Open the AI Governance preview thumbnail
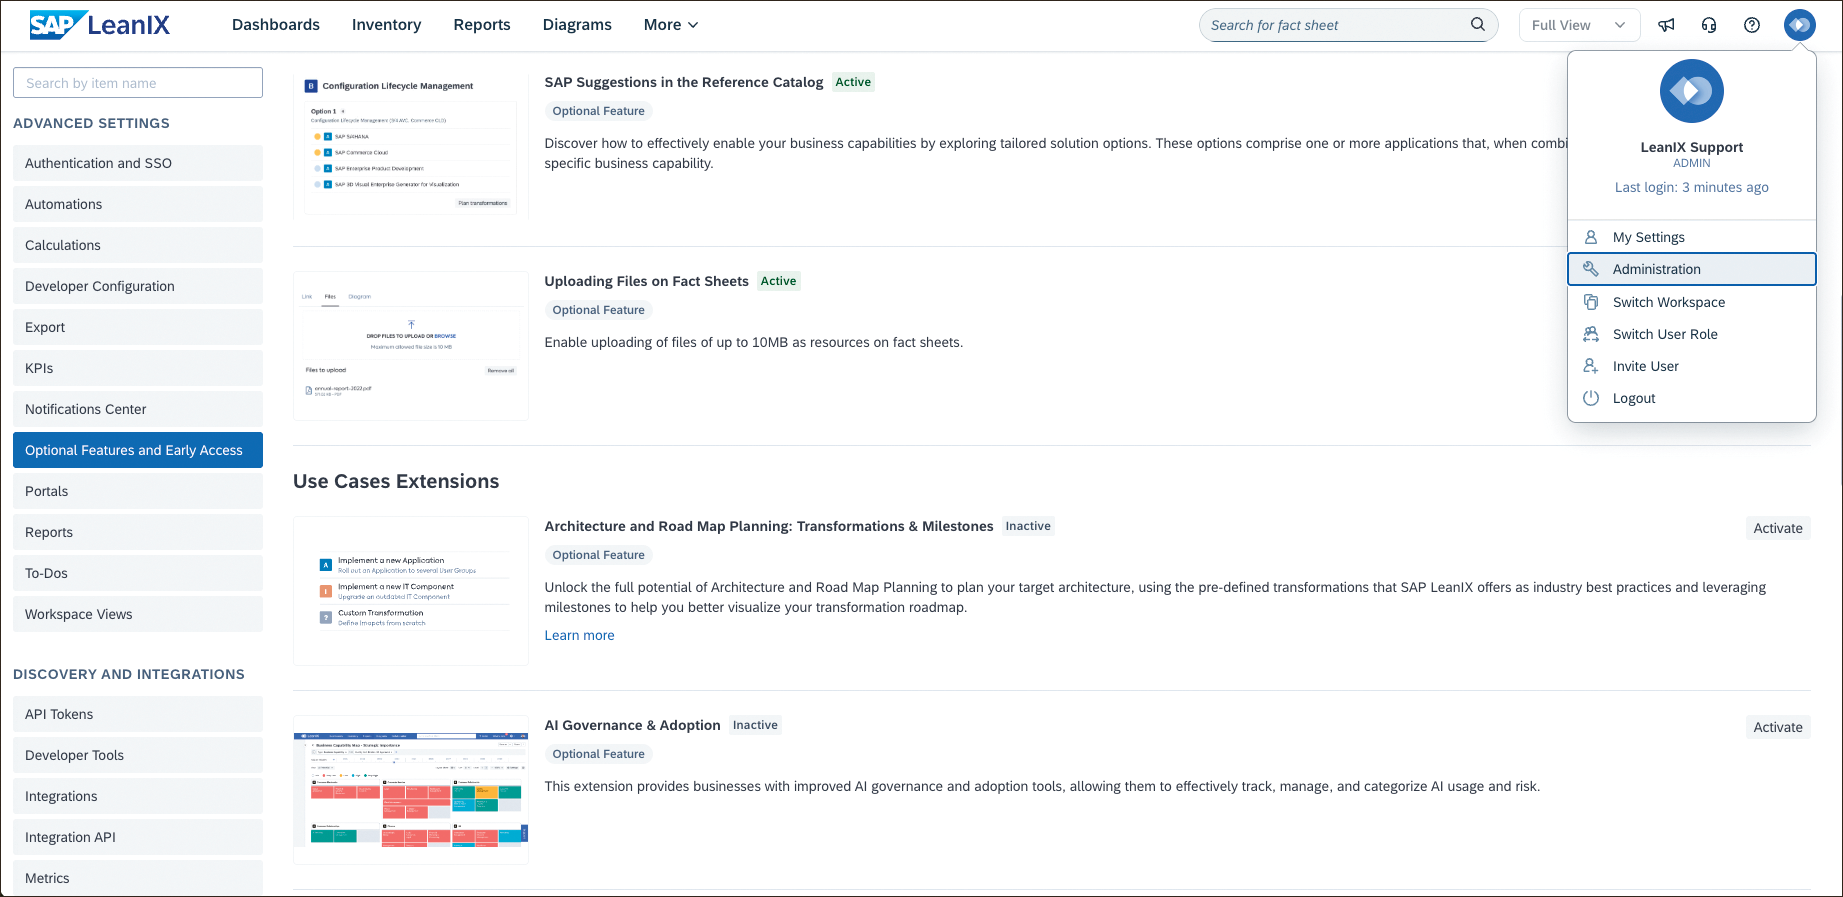The width and height of the screenshot is (1843, 897). pyautogui.click(x=411, y=790)
